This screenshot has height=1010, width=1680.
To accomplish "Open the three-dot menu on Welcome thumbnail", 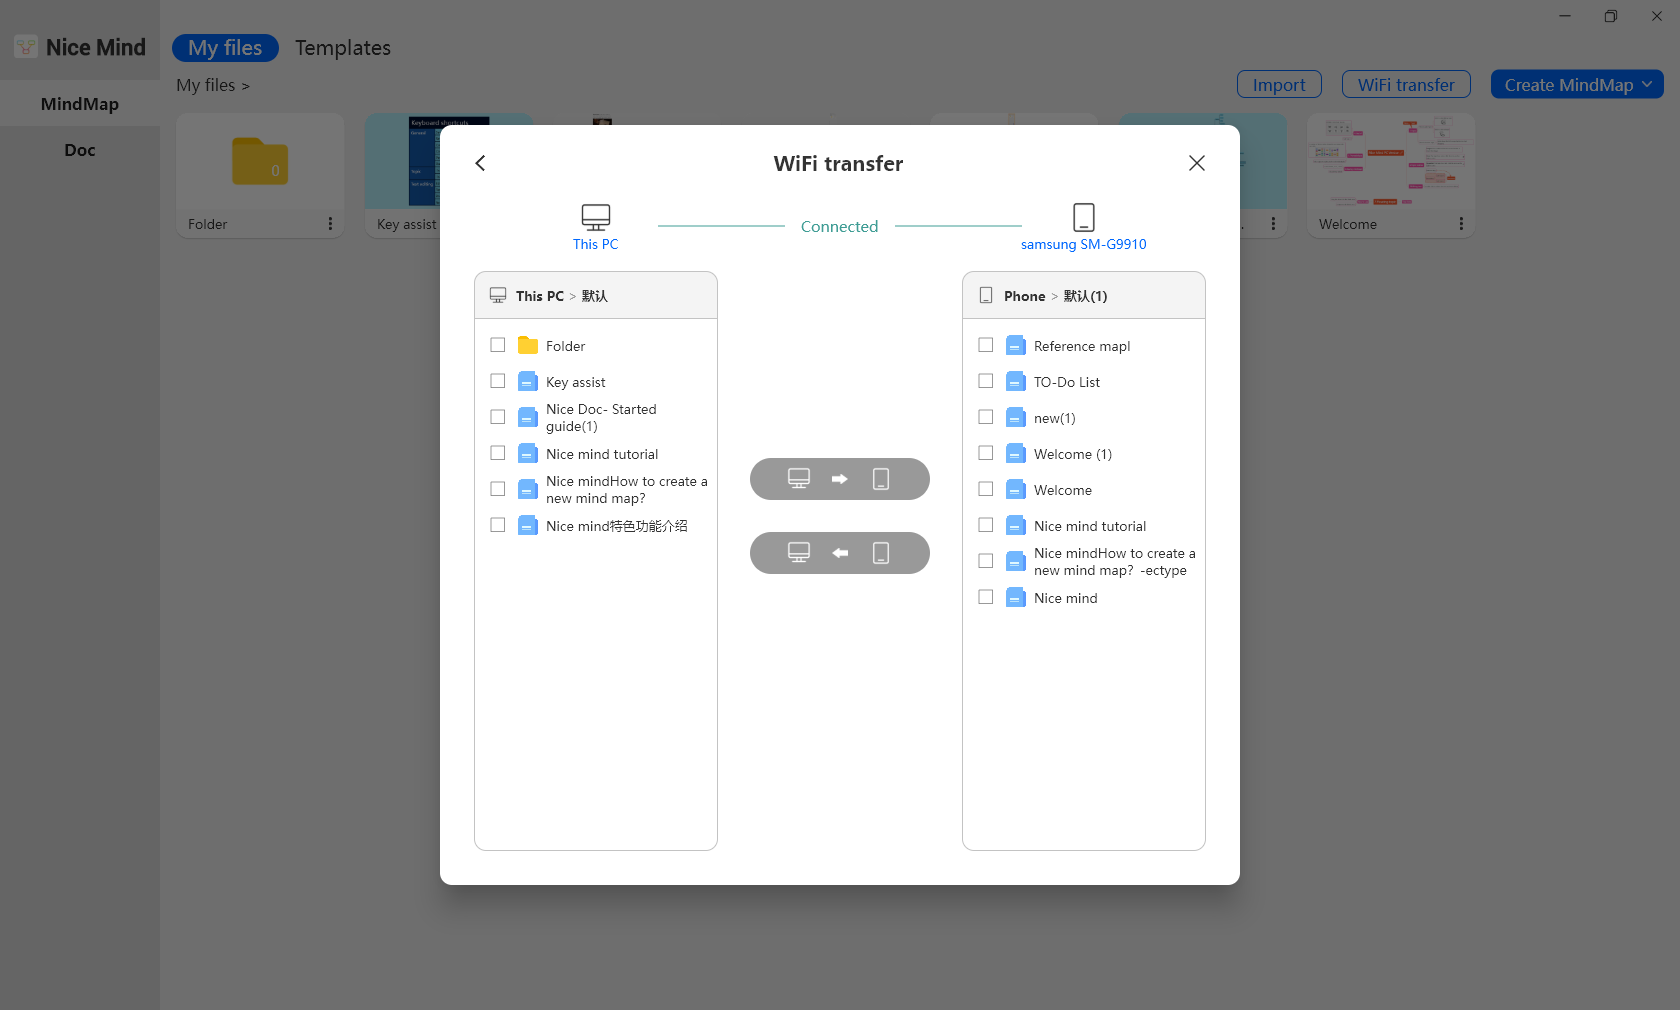I will click(x=1460, y=224).
